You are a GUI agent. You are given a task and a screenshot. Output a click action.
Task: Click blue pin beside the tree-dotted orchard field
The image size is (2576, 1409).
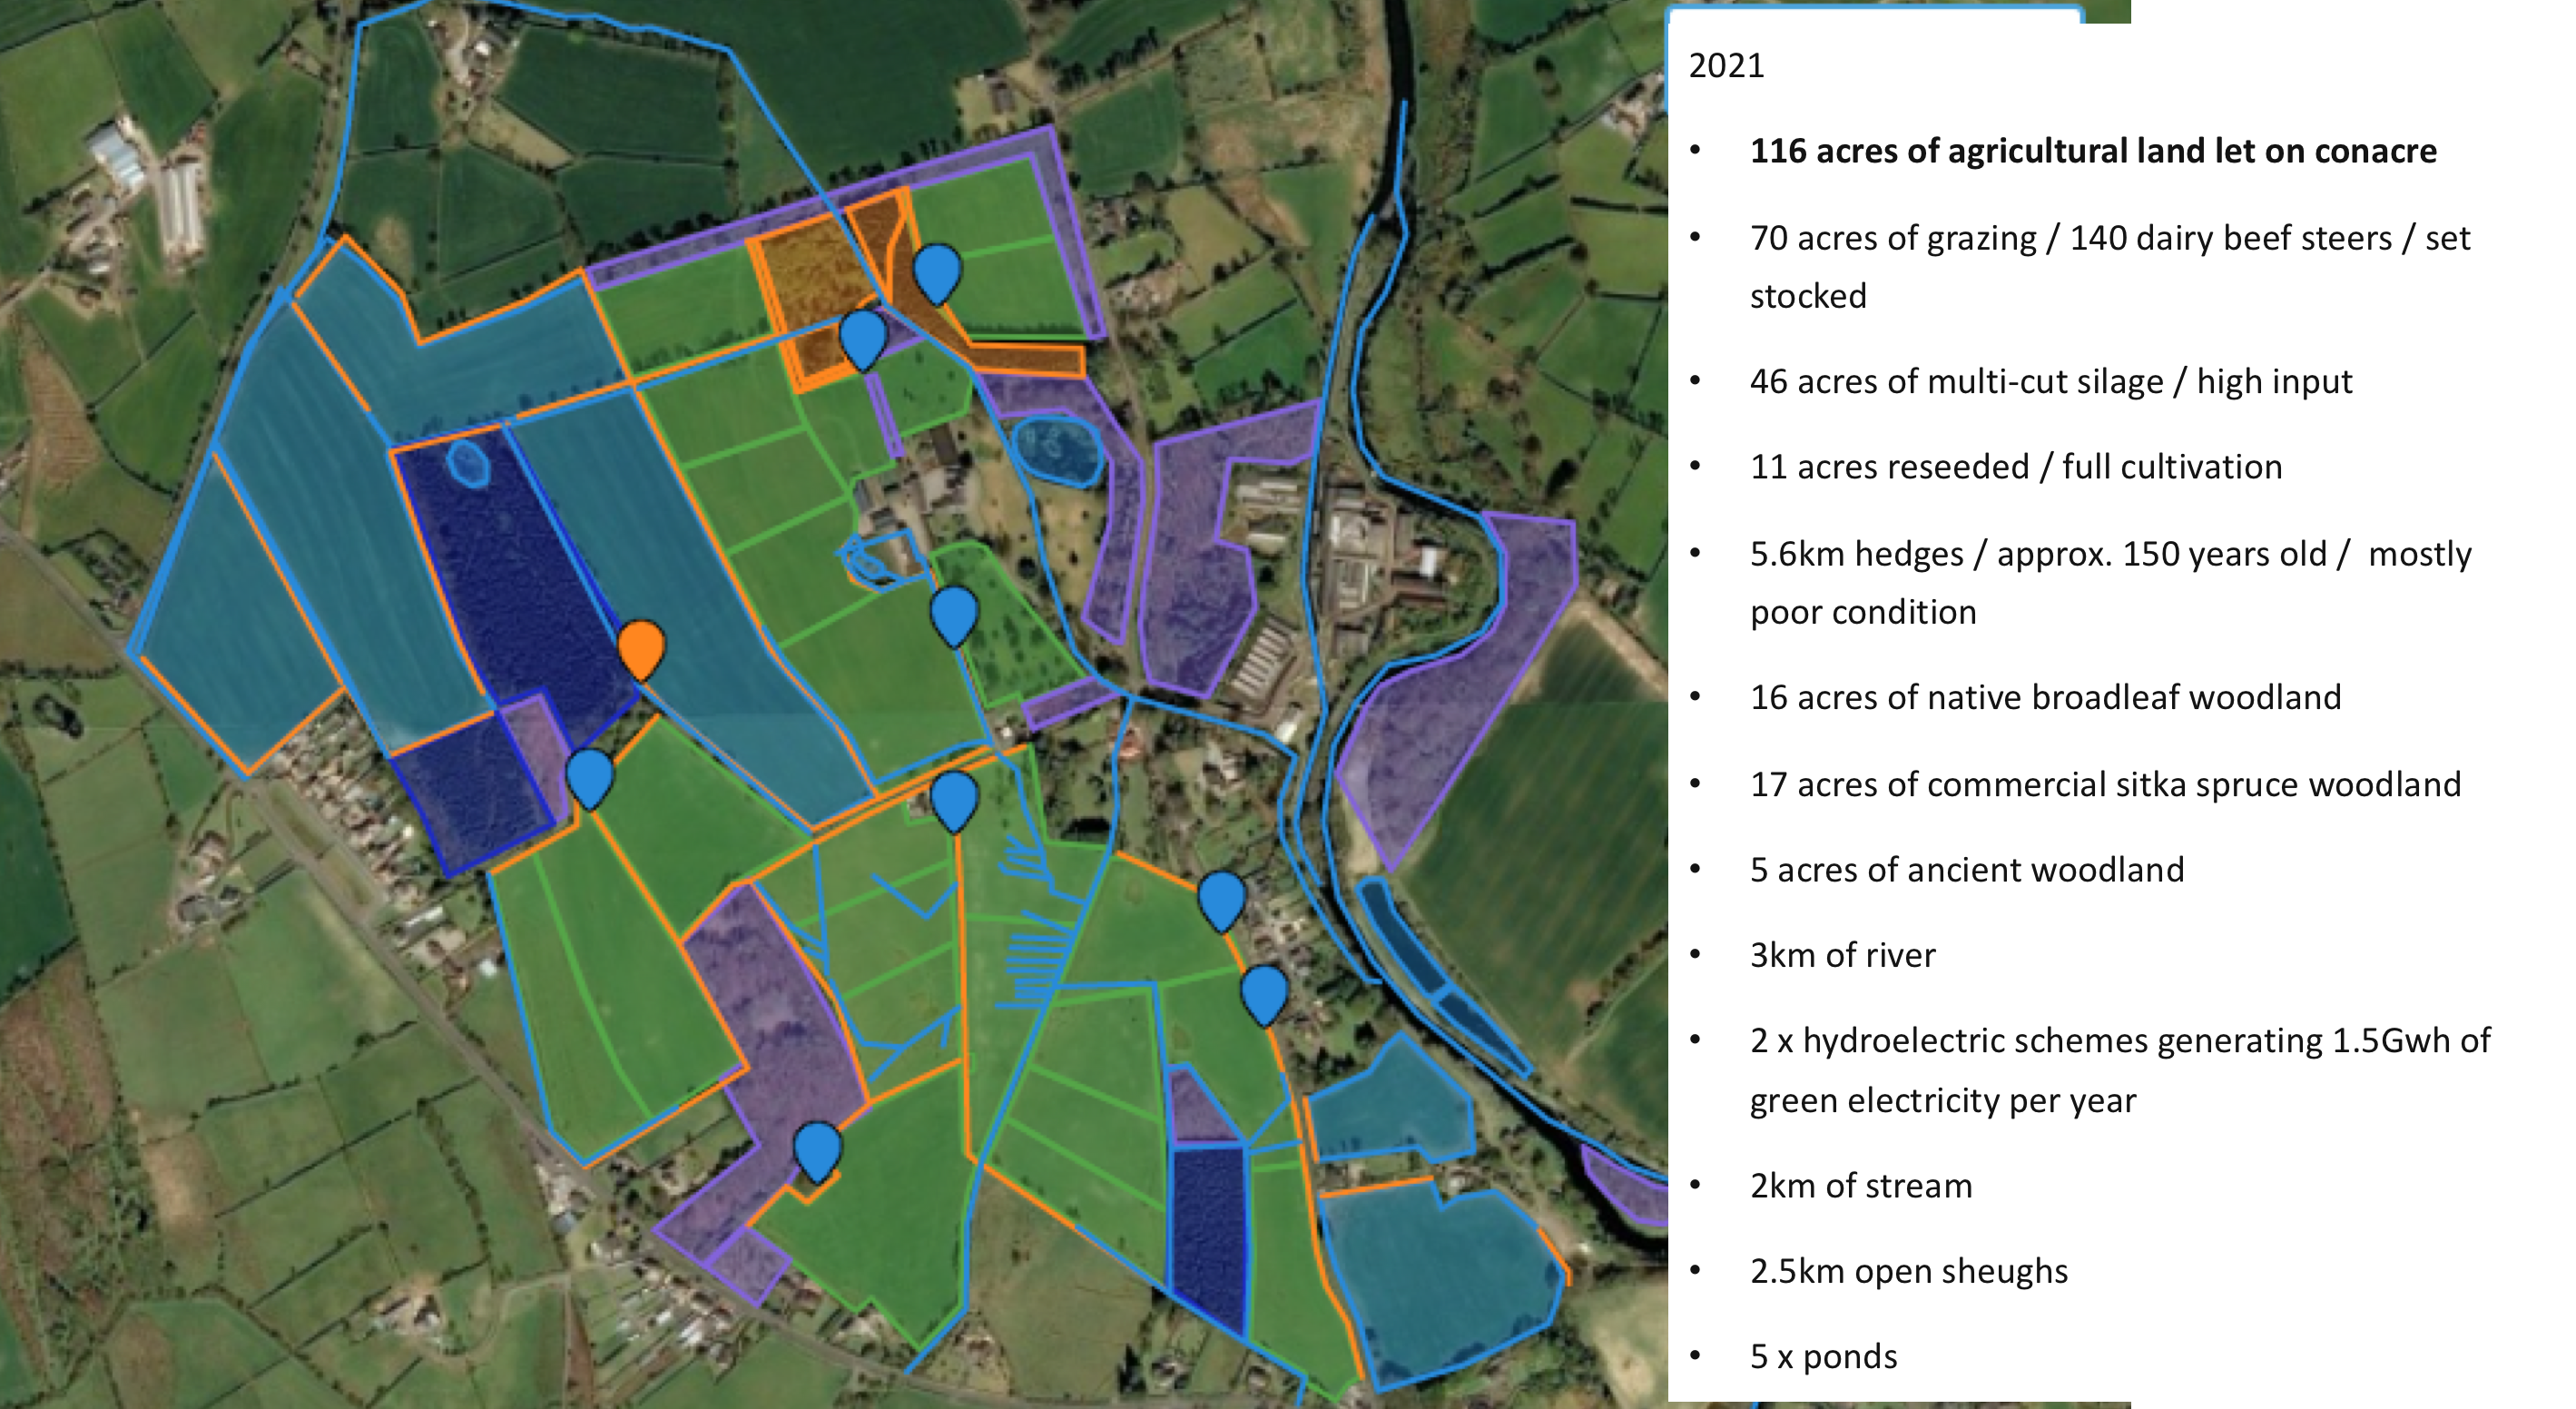tap(953, 612)
